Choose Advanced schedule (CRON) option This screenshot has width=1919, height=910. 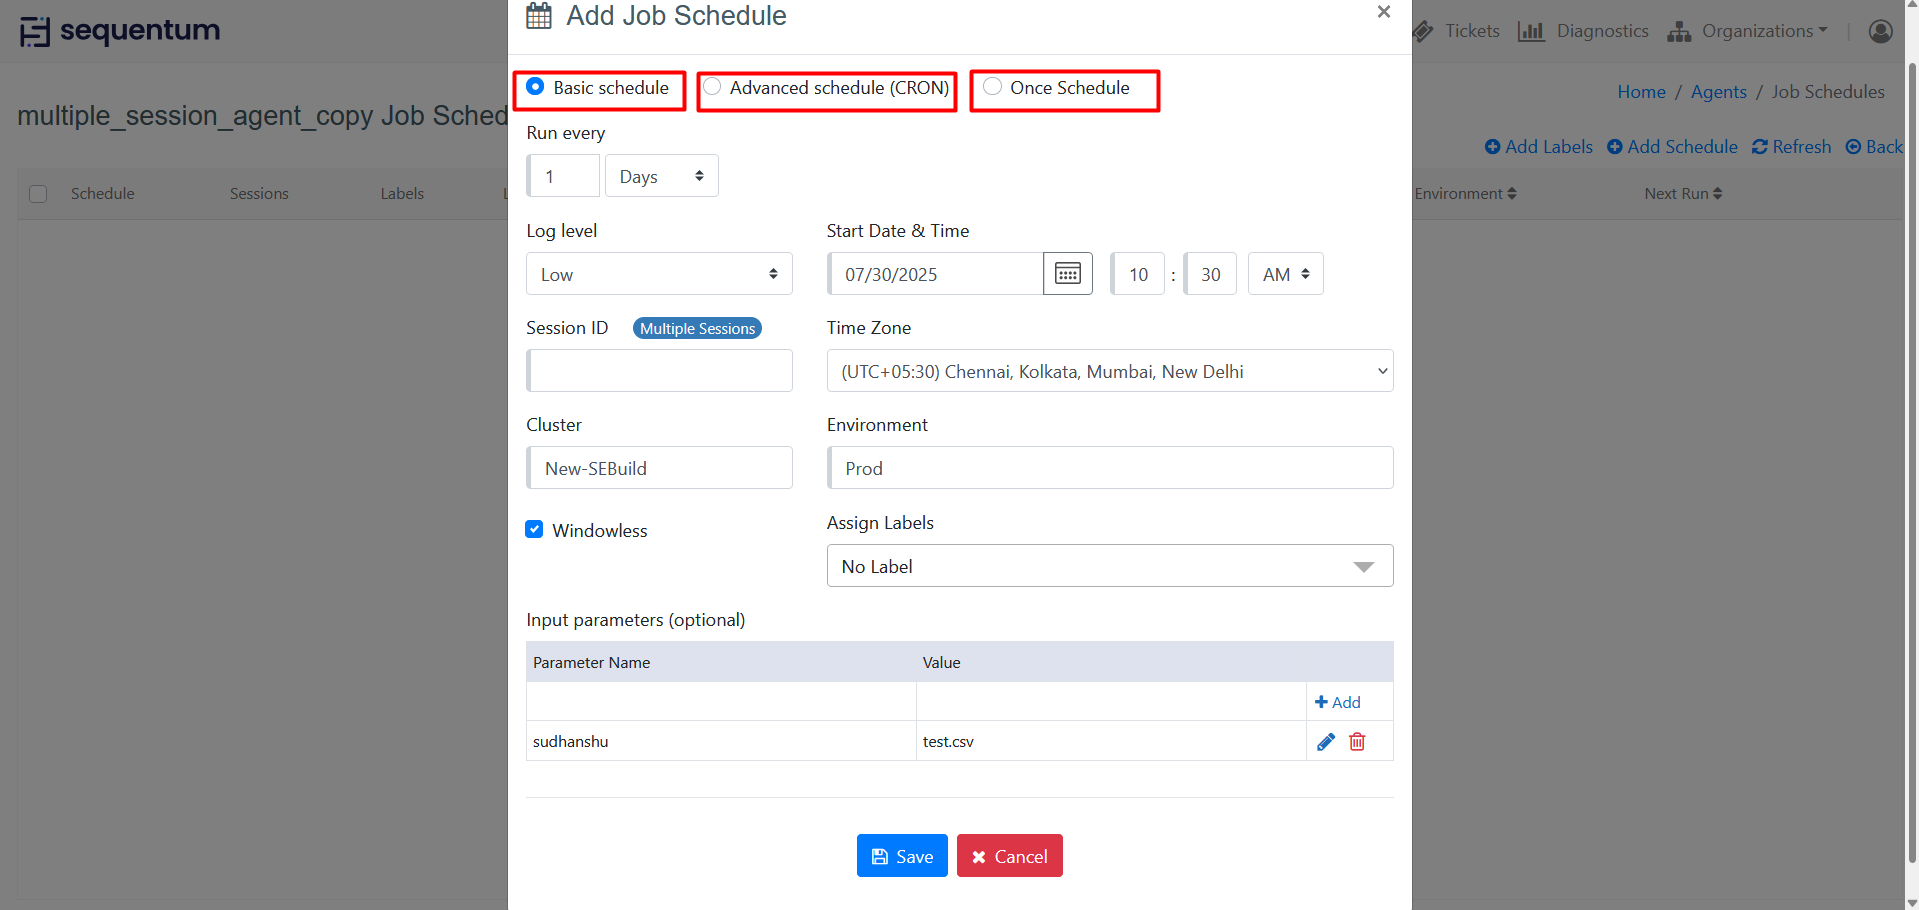[x=712, y=87]
